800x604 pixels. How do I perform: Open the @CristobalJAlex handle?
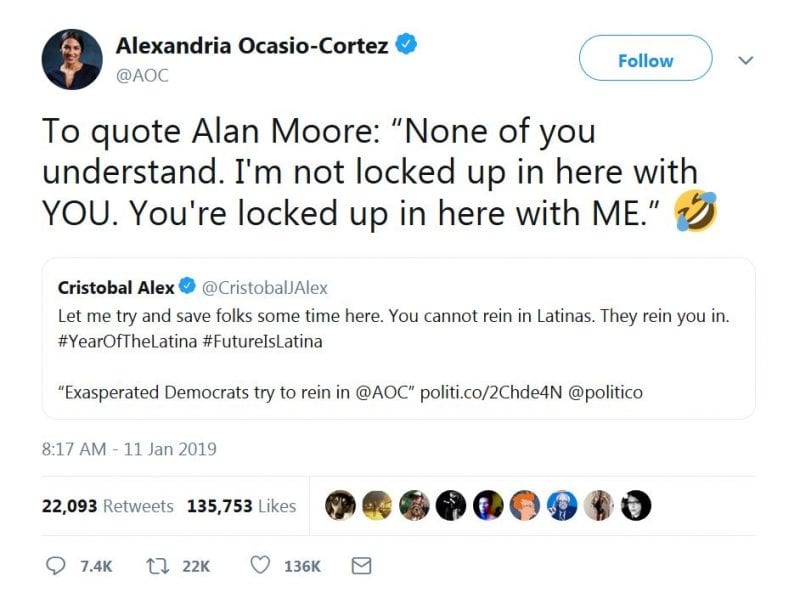[x=265, y=288]
